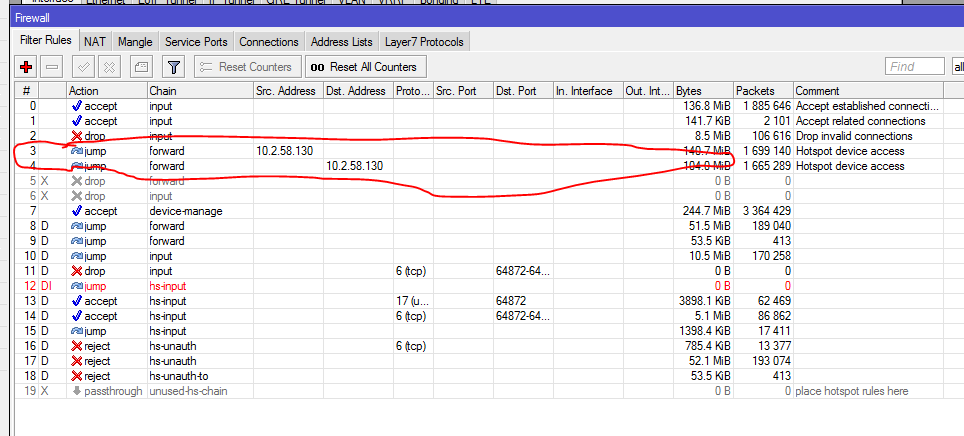Remove selected rule with minus icon
Screen dimensions: 964x436
tap(52, 67)
